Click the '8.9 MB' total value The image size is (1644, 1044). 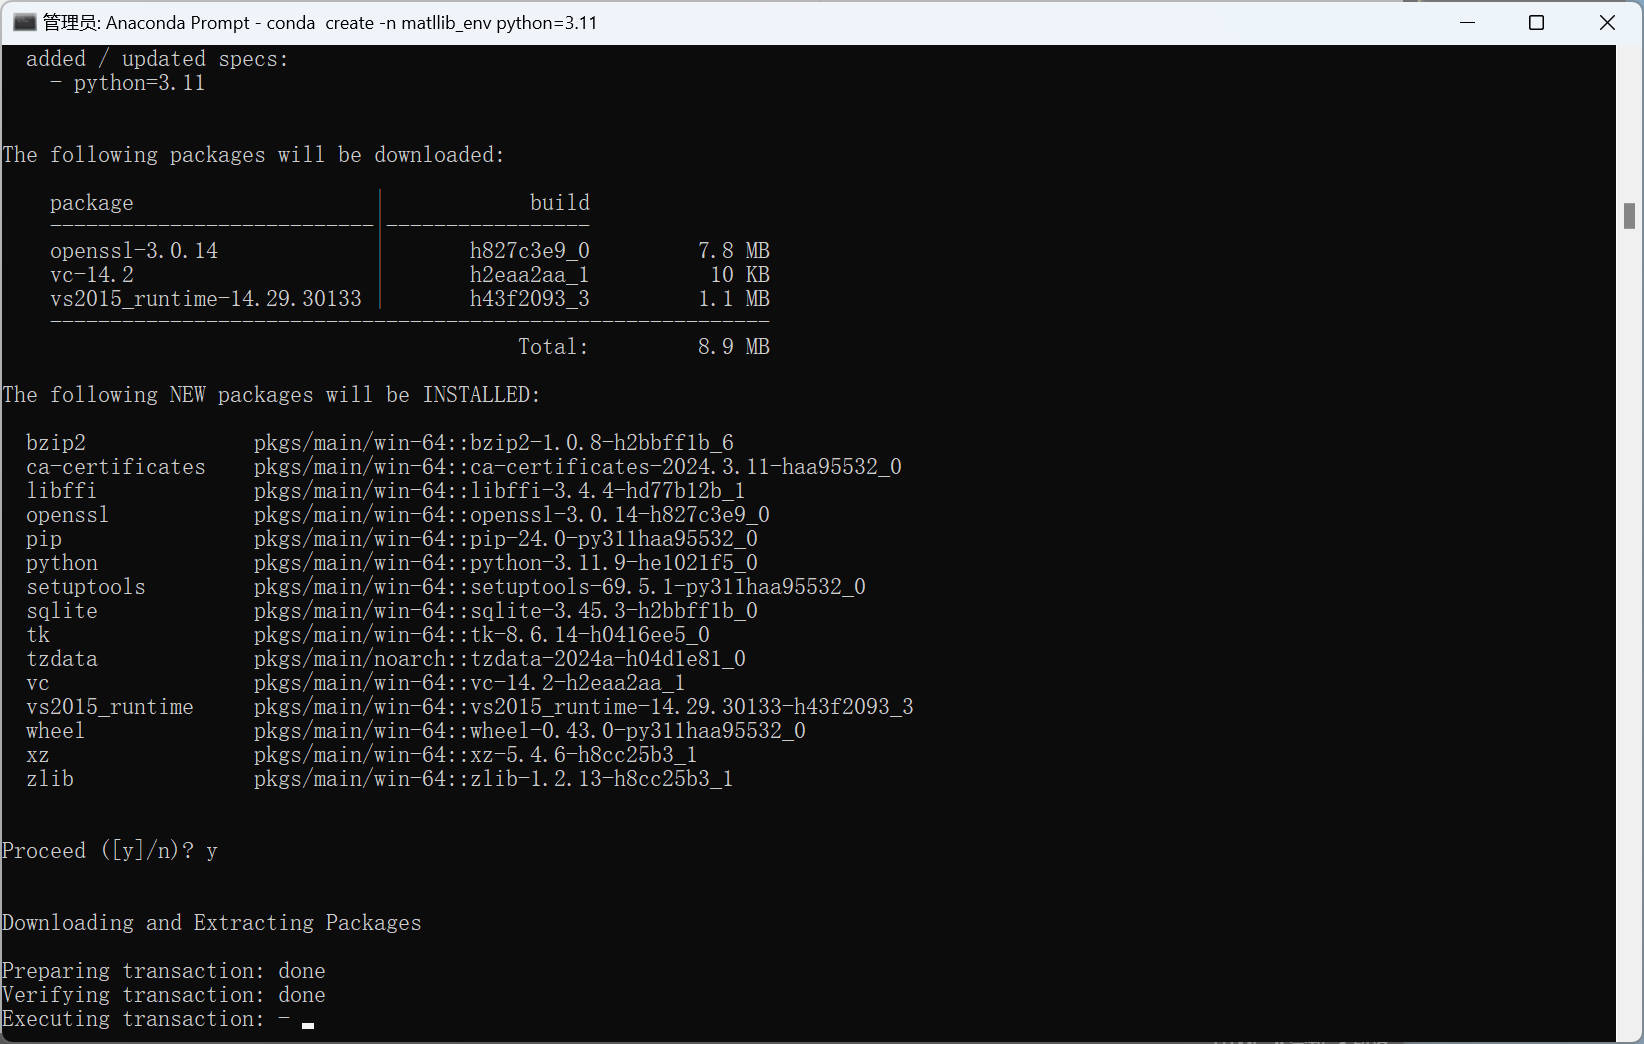pyautogui.click(x=734, y=347)
